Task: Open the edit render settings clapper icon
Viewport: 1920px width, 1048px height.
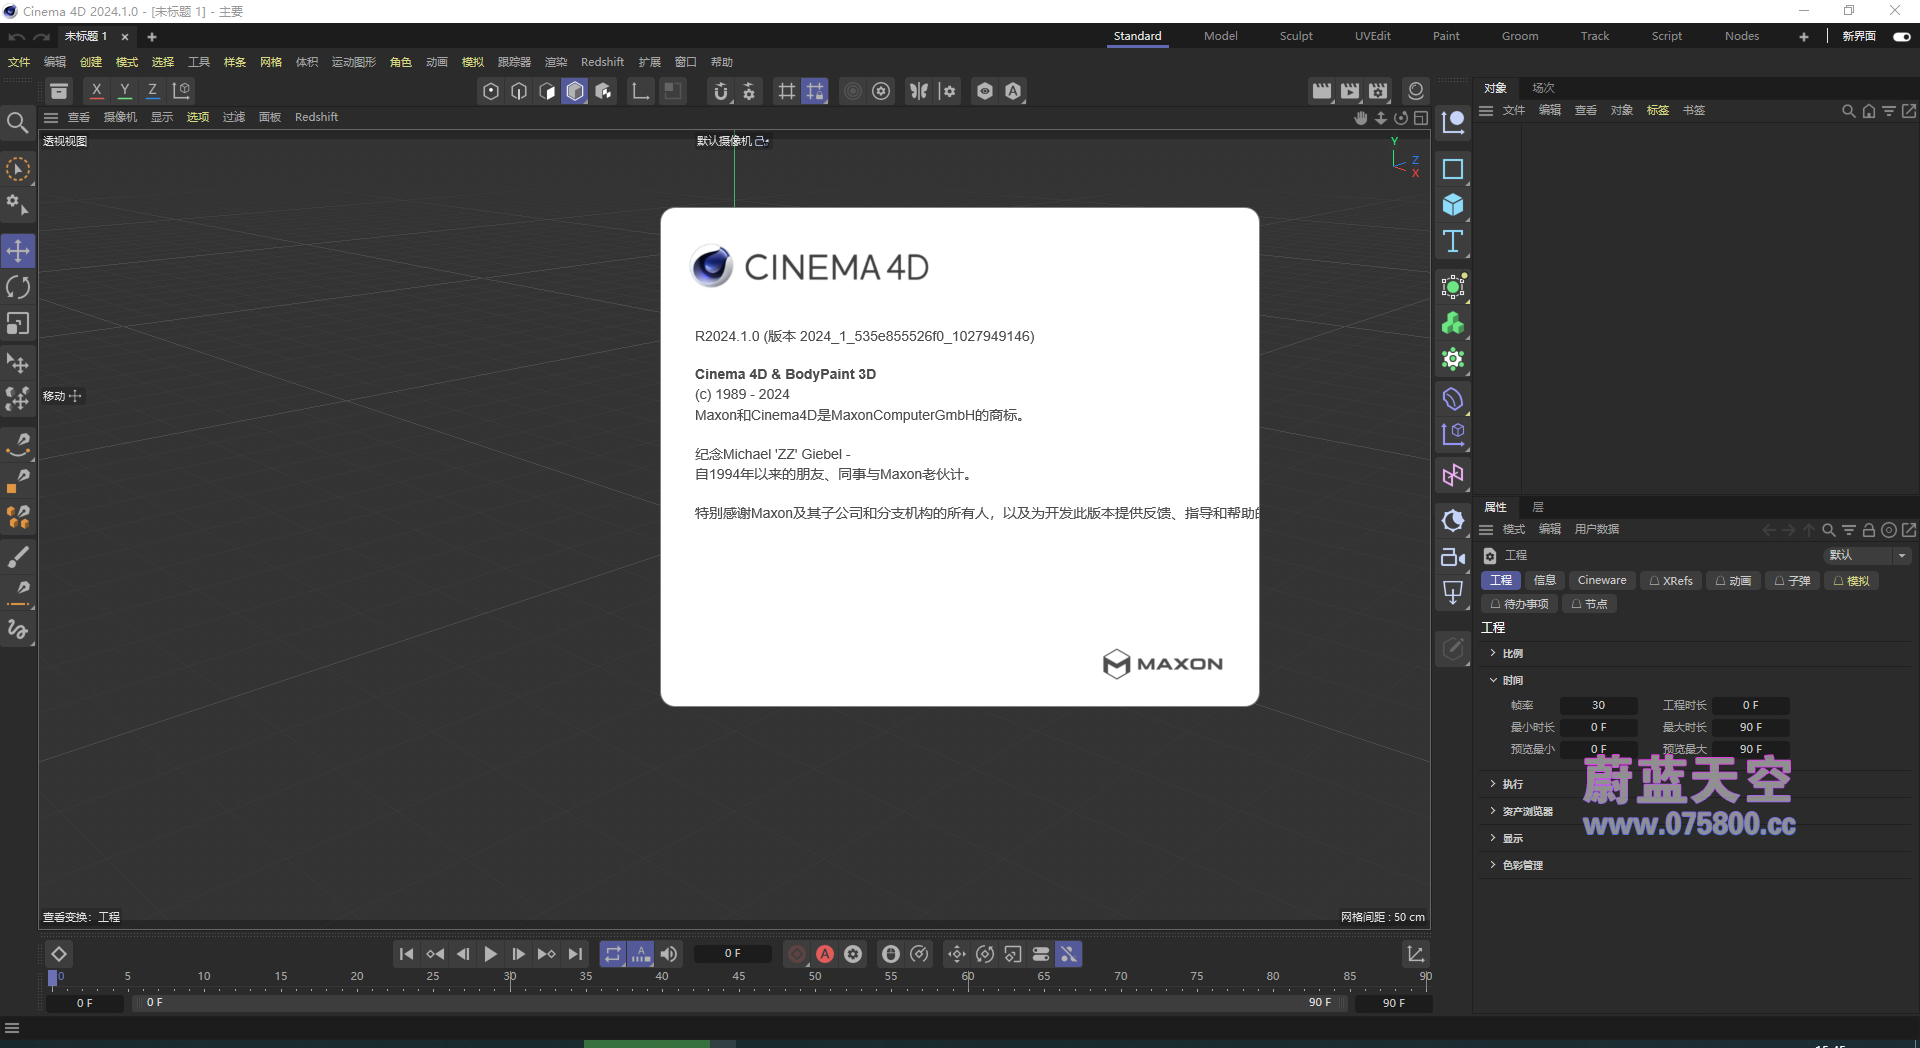Action: click(1379, 91)
